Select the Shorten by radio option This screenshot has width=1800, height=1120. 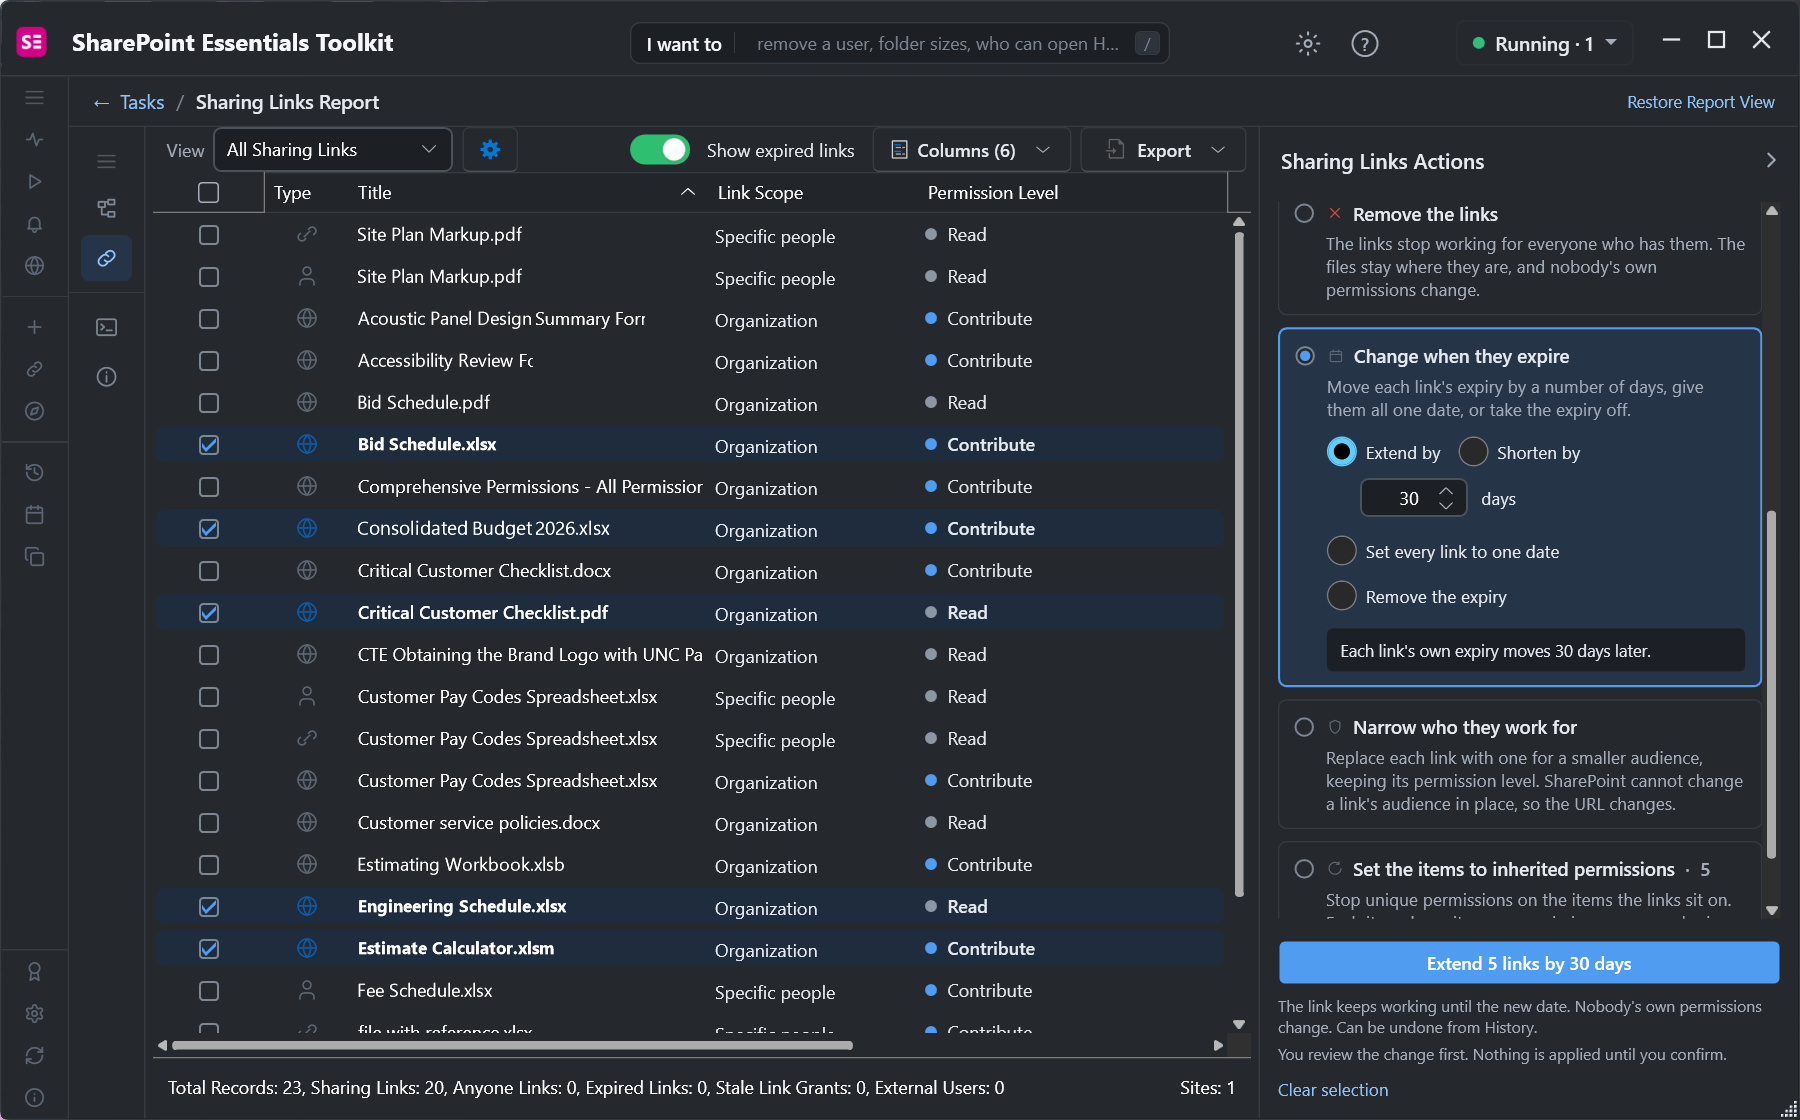coord(1473,452)
